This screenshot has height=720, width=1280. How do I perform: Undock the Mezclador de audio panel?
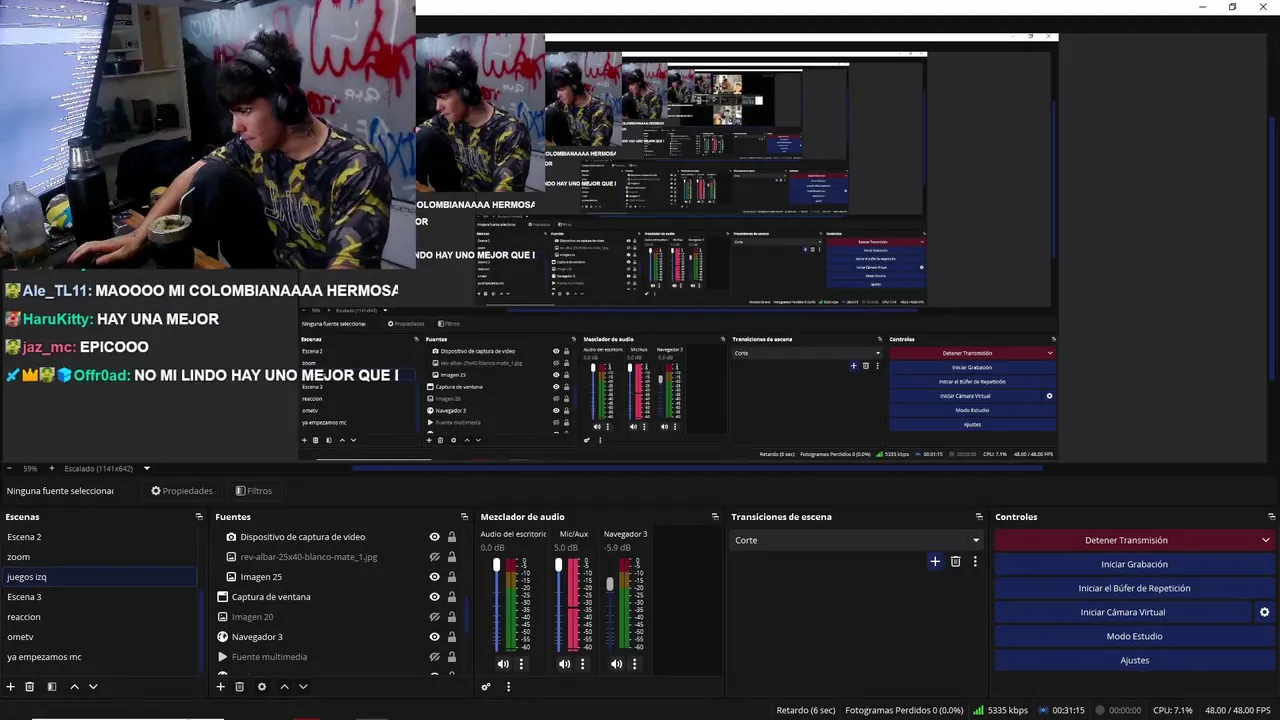coord(715,517)
